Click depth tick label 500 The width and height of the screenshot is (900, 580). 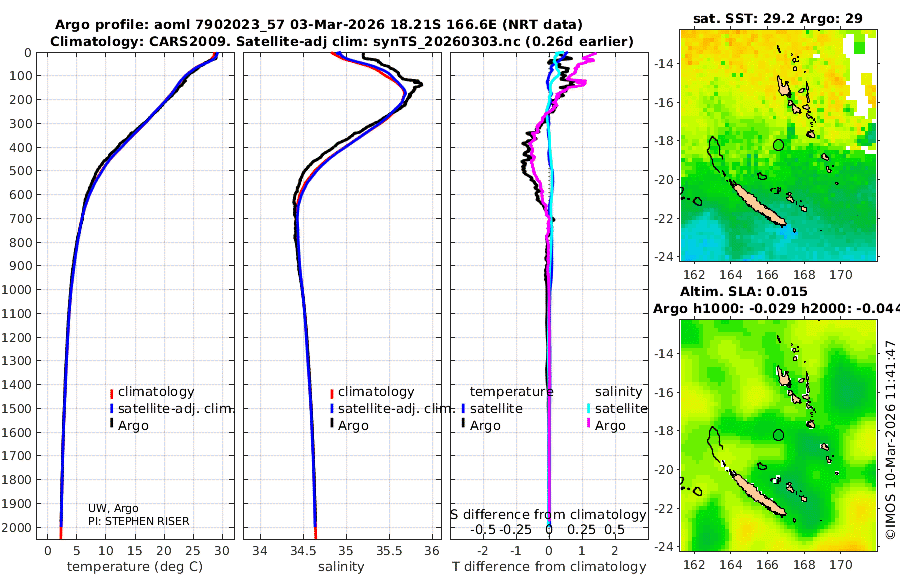(20, 171)
